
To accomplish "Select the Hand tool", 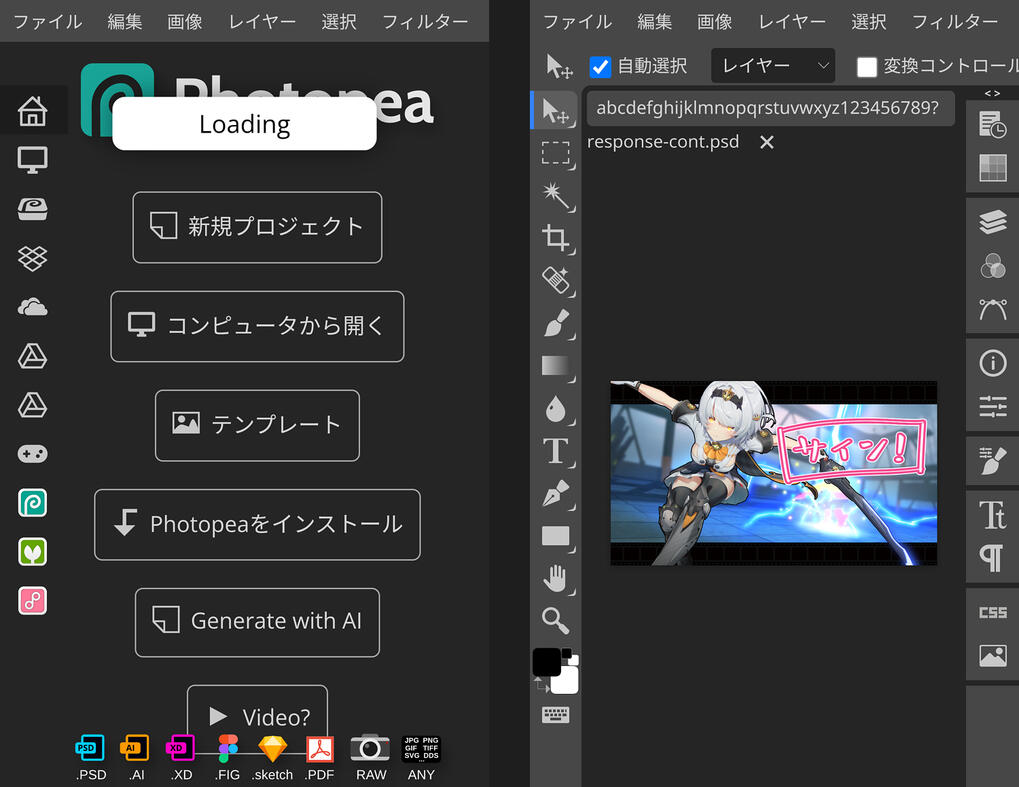I will pyautogui.click(x=556, y=579).
